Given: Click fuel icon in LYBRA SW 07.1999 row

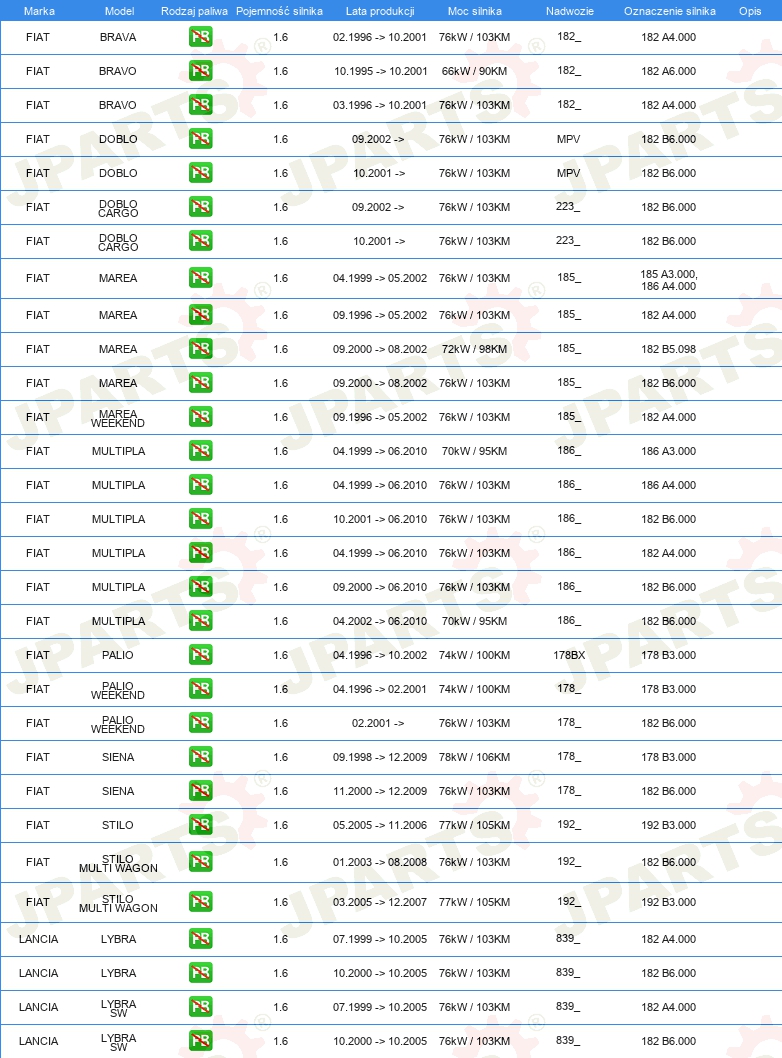Looking at the screenshot, I should 200,1007.
